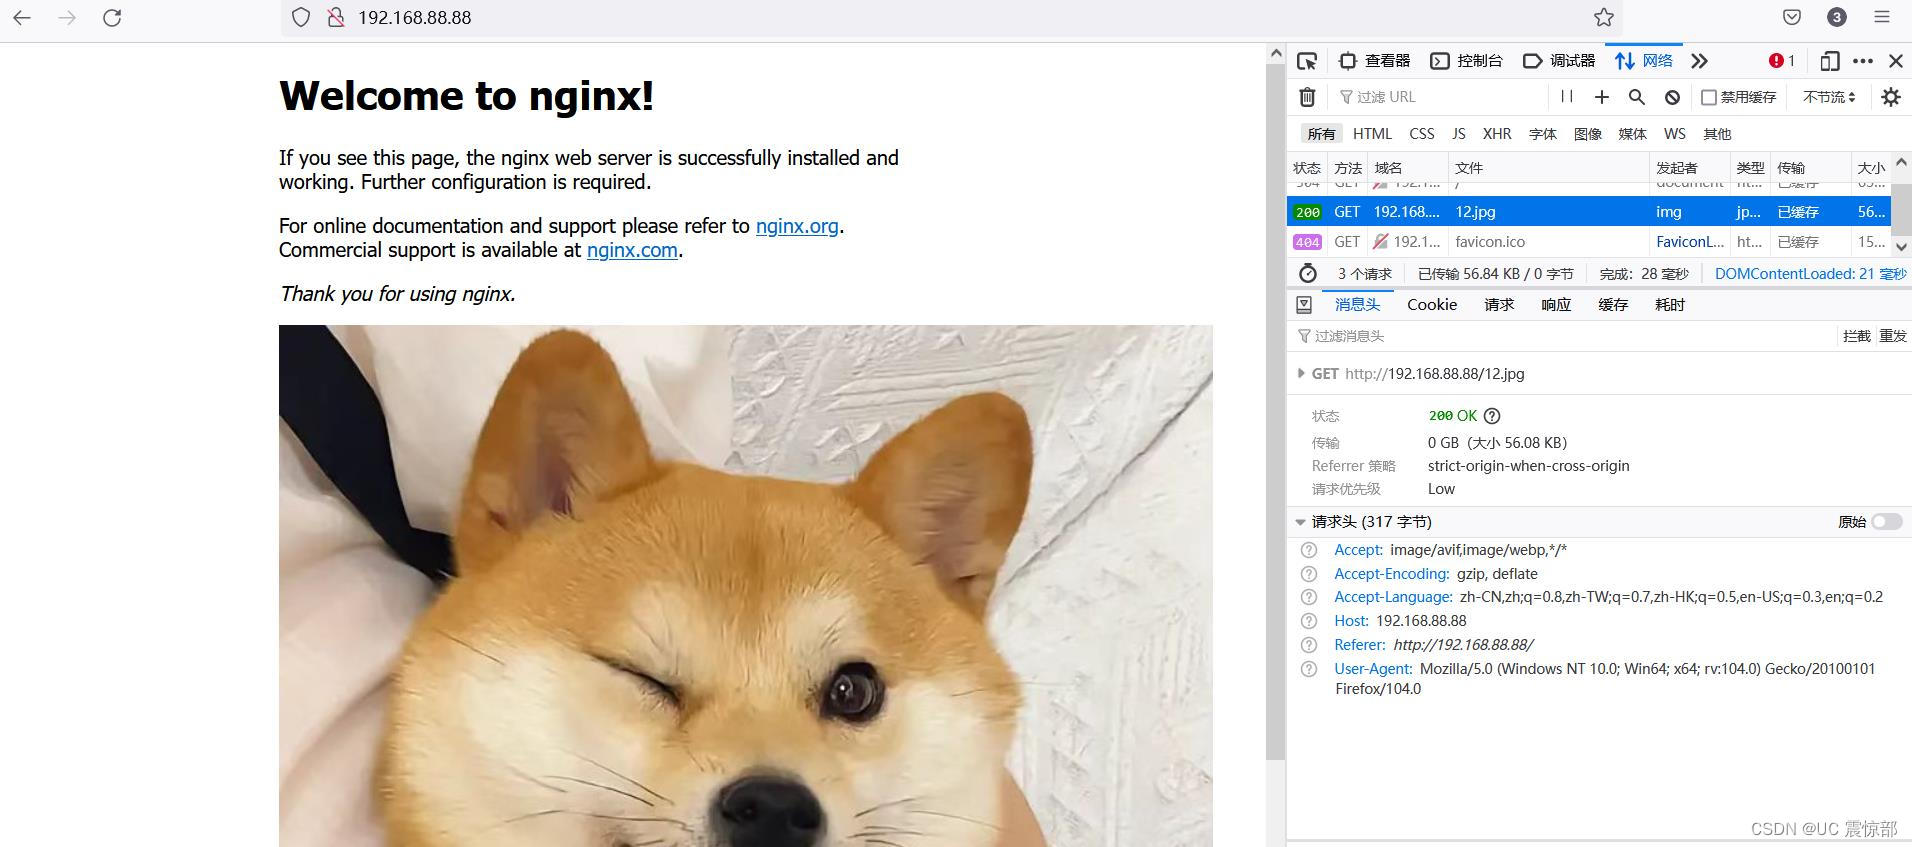
Task: Bookmark the page with the star icon
Action: tap(1604, 17)
